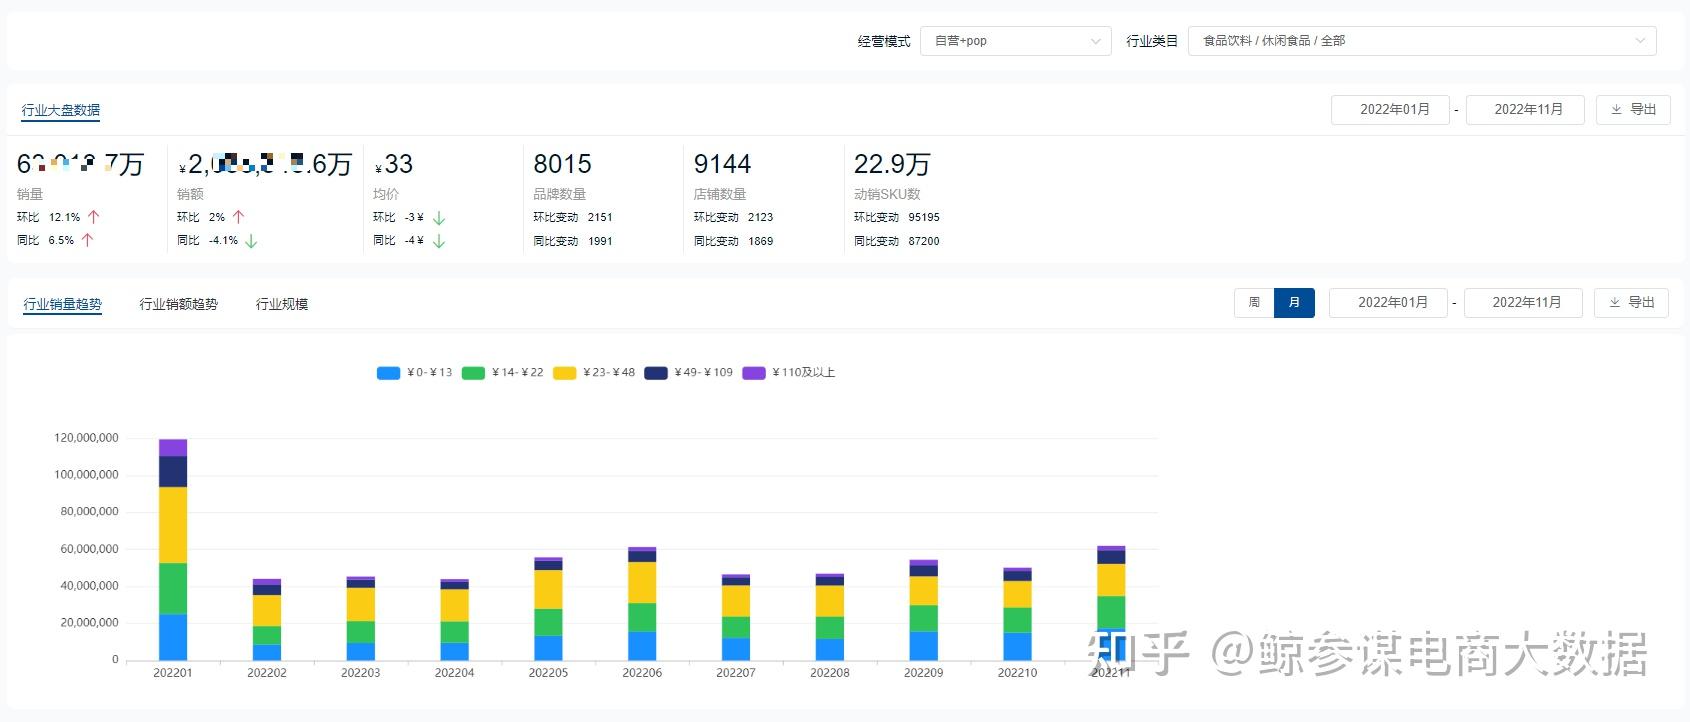Click the 202208 stacked bar in the chart
This screenshot has height=722, width=1690.
pyautogui.click(x=830, y=617)
